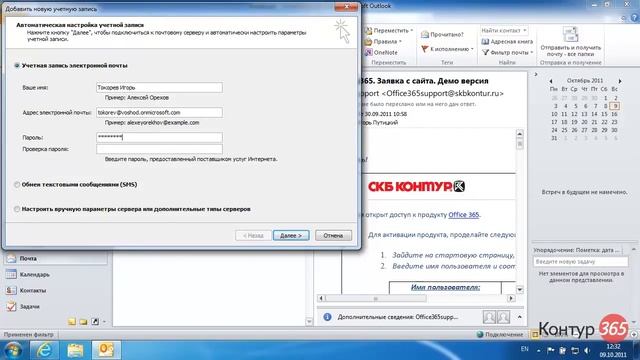Click the shortcuts icon in navigation pane
640x360 pixels.
[95, 322]
